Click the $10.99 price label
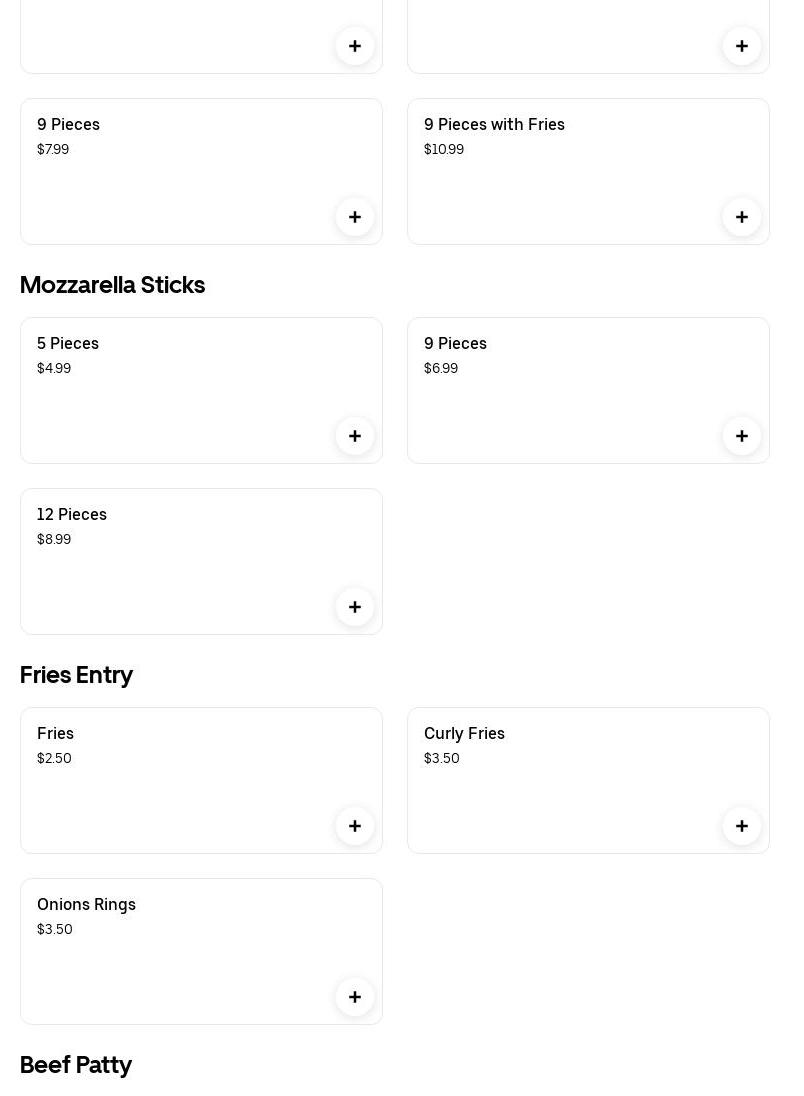Image resolution: width=804 pixels, height=1096 pixels. tap(444, 149)
